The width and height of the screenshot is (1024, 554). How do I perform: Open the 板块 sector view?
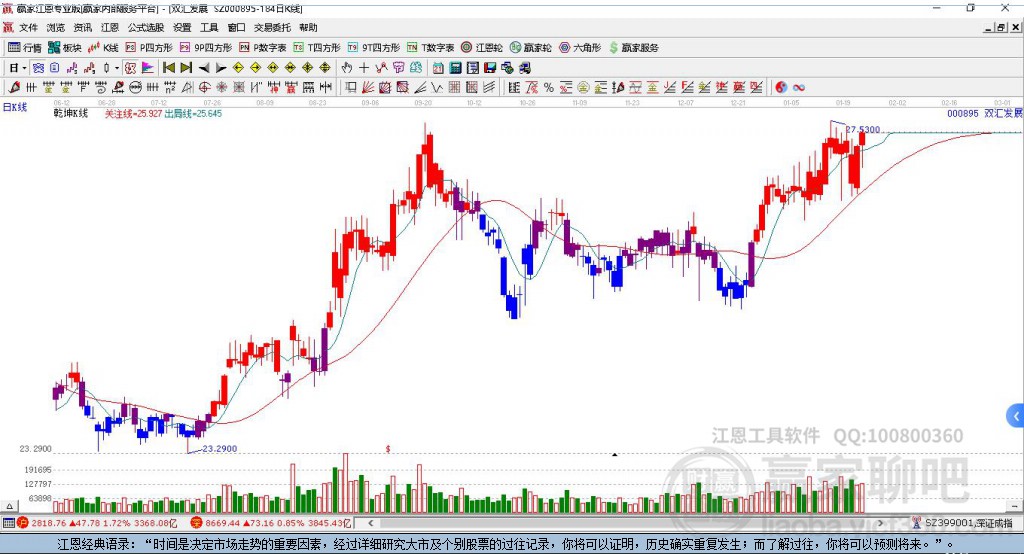pyautogui.click(x=65, y=48)
